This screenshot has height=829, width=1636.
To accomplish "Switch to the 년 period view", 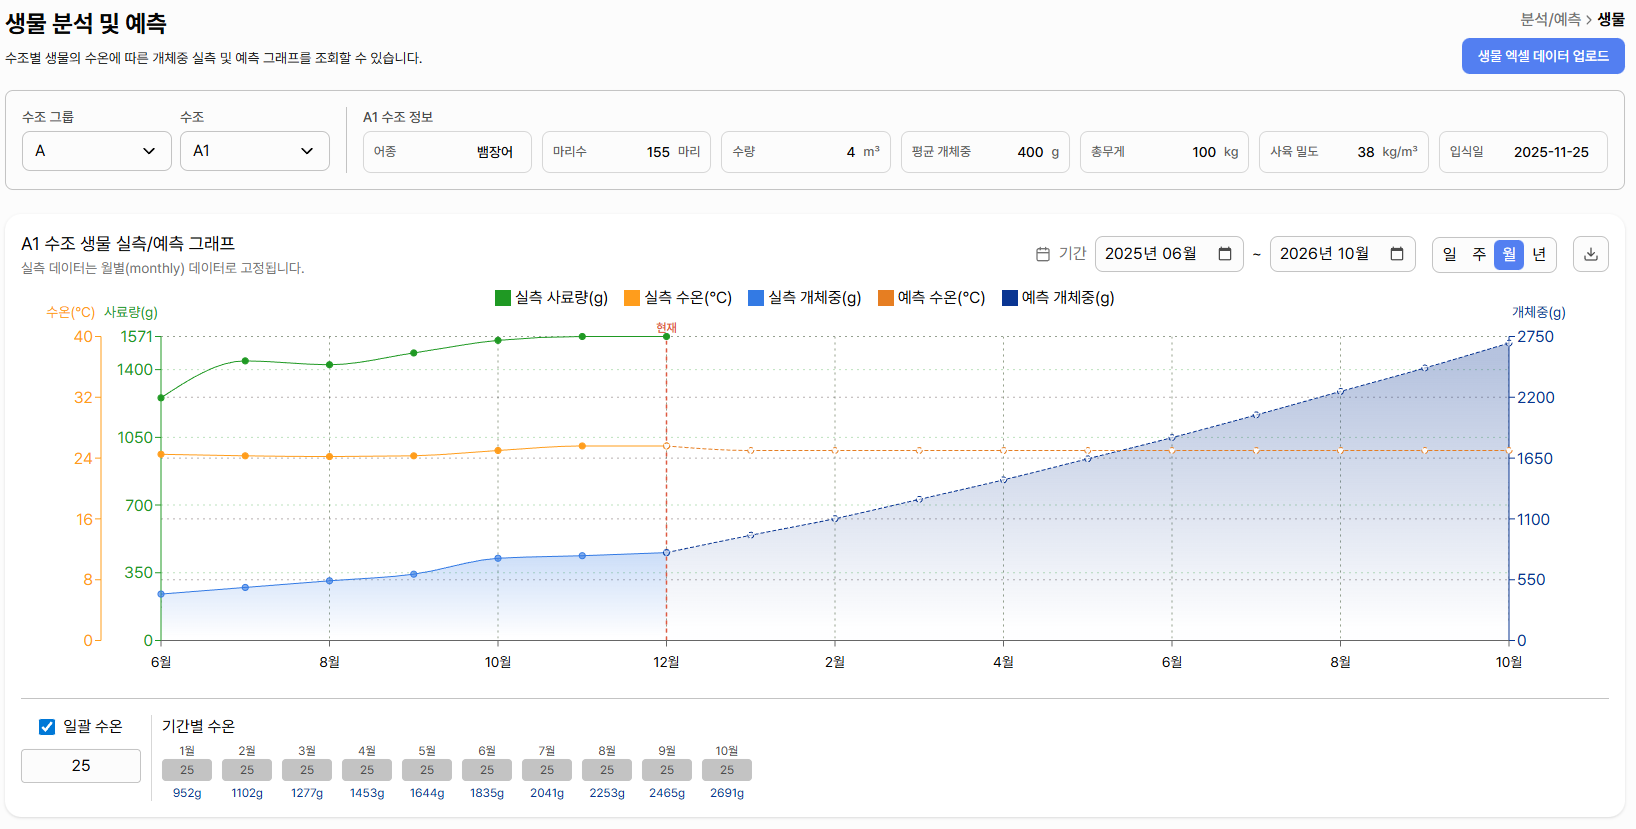I will point(1539,254).
